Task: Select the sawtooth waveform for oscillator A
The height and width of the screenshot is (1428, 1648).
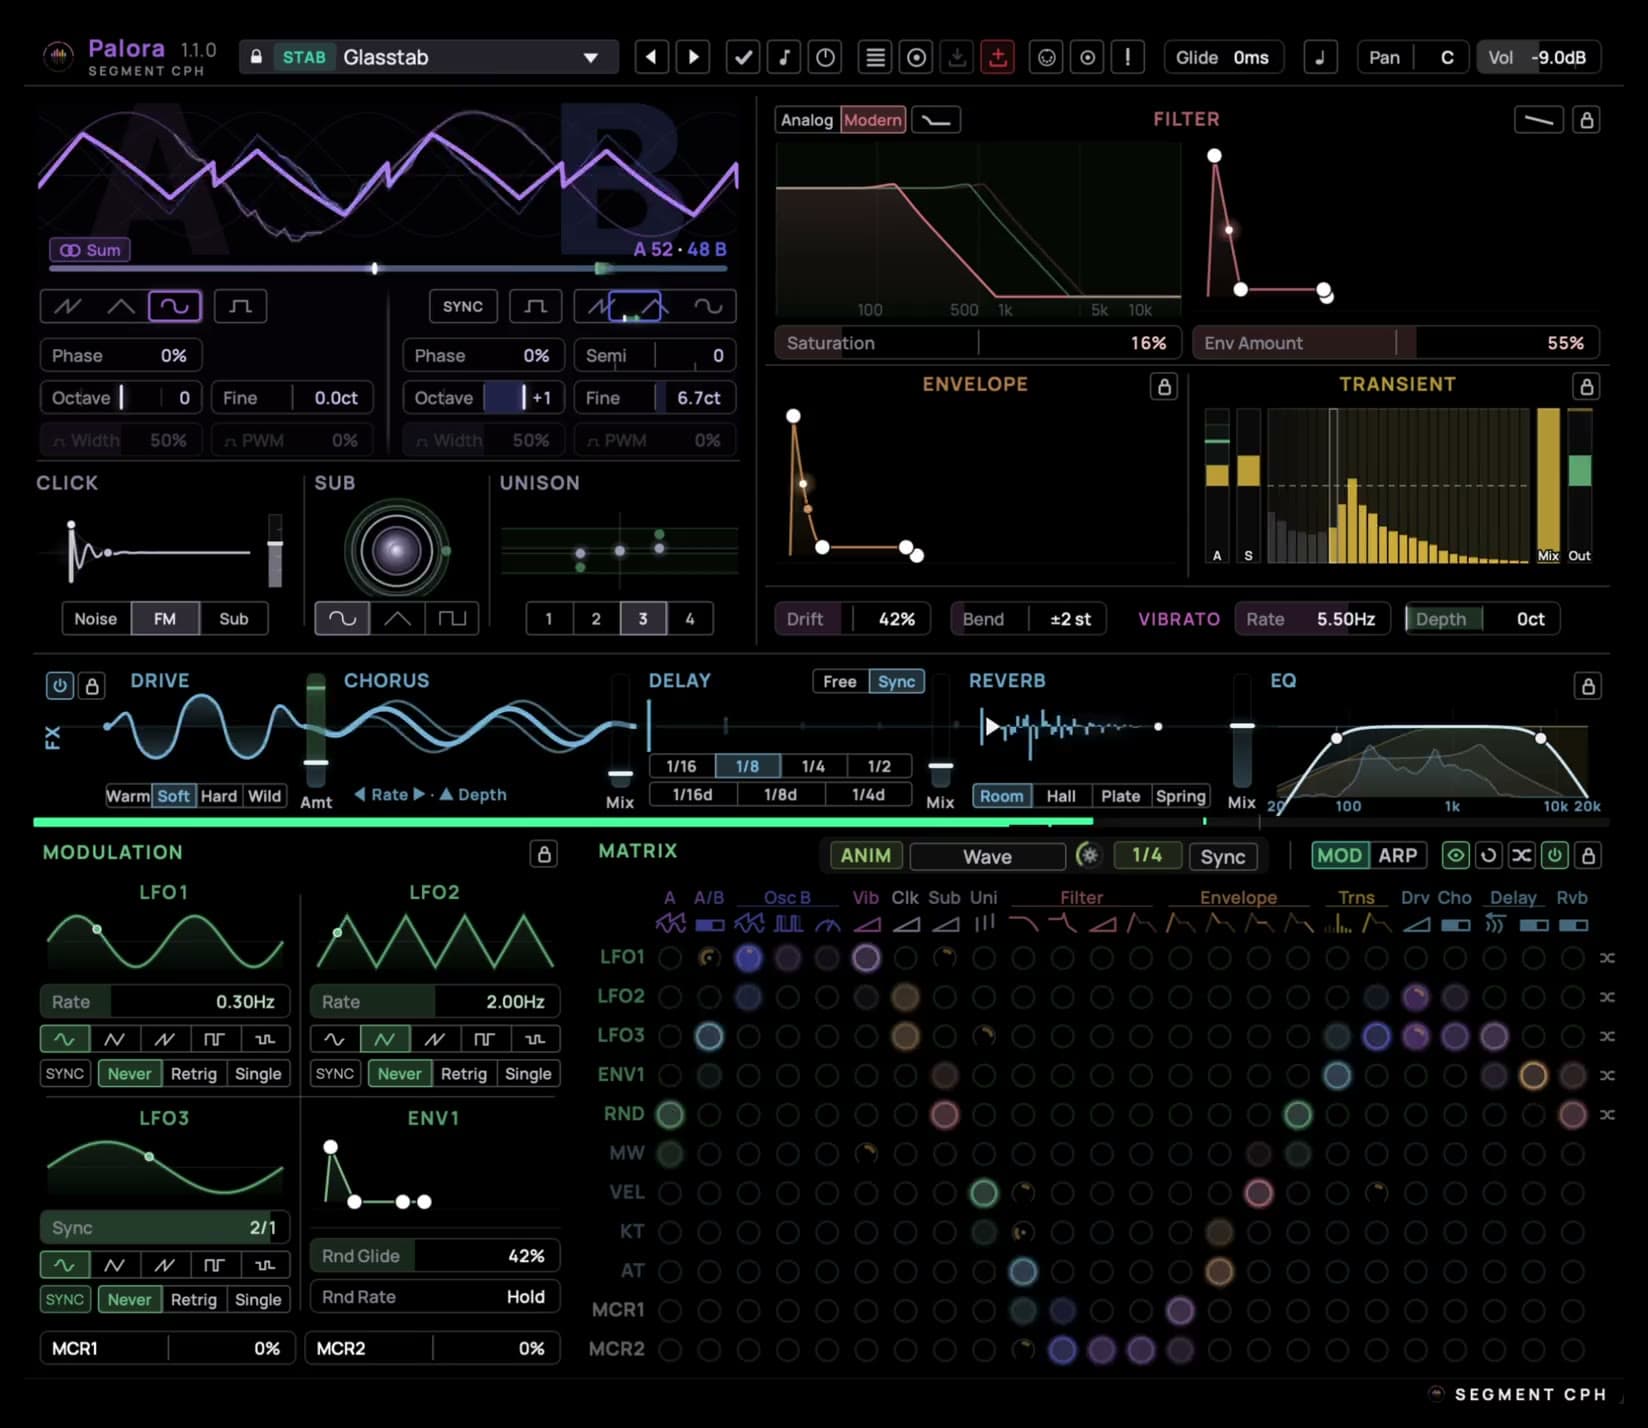Action: click(68, 306)
